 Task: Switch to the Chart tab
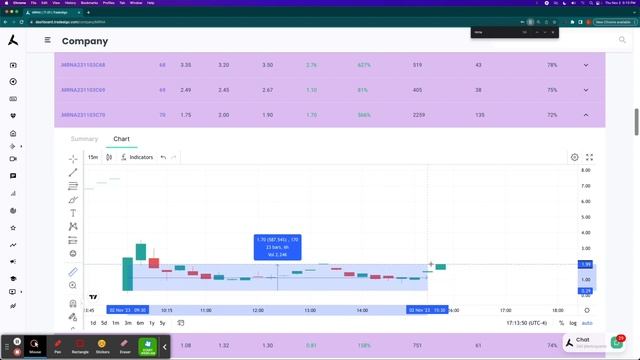coord(121,139)
